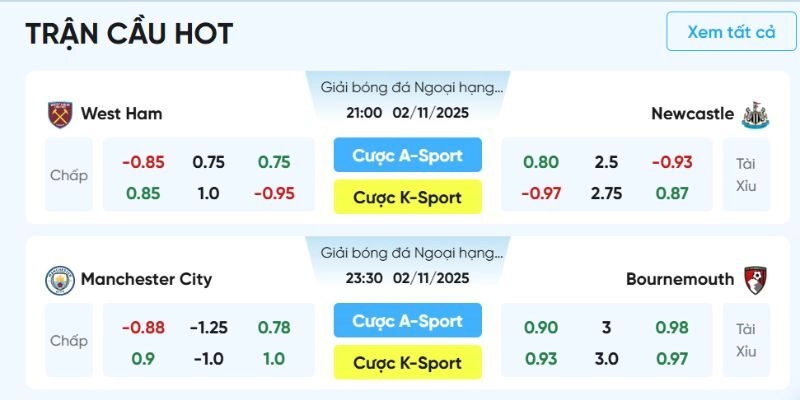Choose handicap odds 0.78 in Manchester City match
Image resolution: width=800 pixels, height=400 pixels.
pyautogui.click(x=274, y=328)
